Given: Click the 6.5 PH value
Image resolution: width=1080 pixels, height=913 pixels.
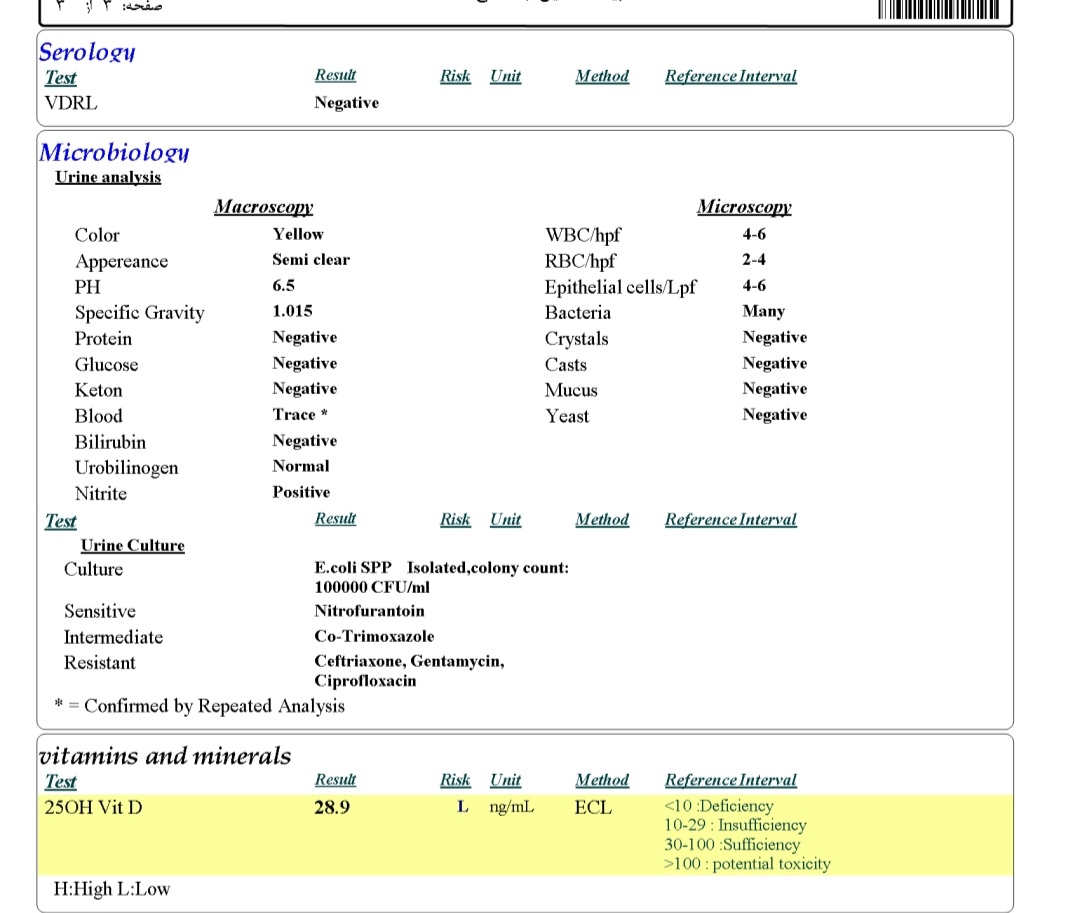Looking at the screenshot, I should coord(283,286).
